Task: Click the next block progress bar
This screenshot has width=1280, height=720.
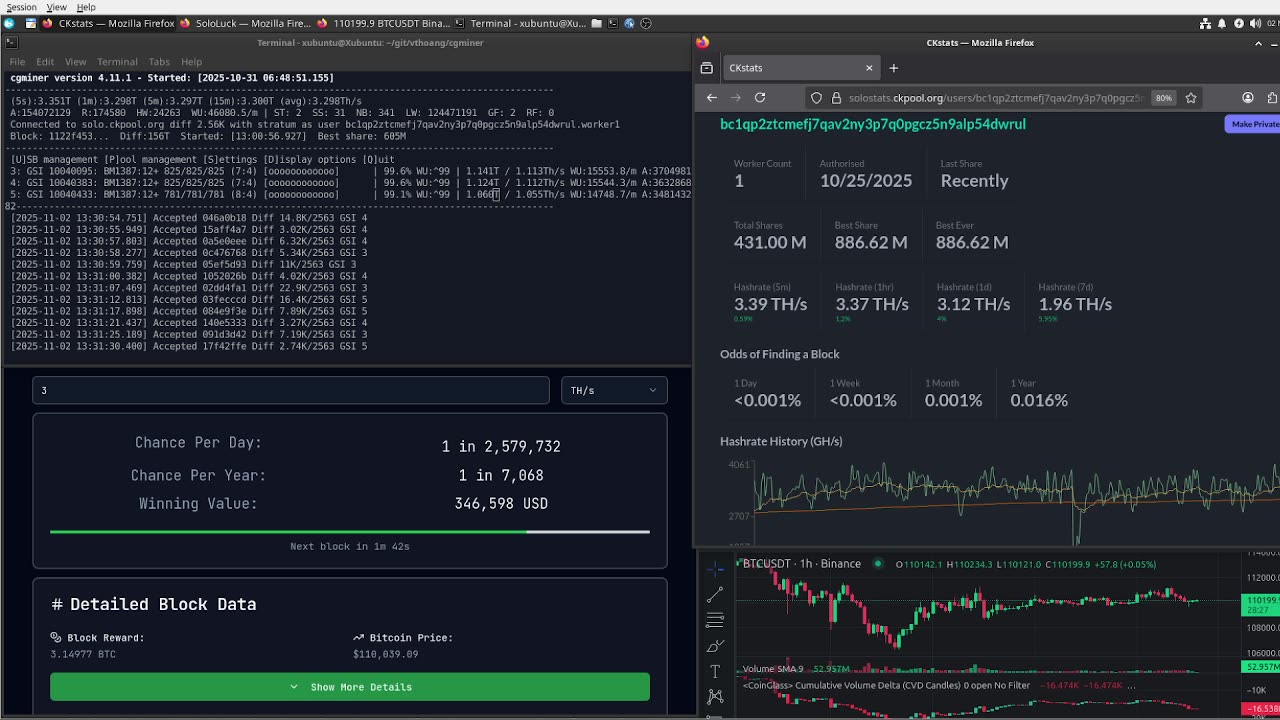Action: (350, 532)
